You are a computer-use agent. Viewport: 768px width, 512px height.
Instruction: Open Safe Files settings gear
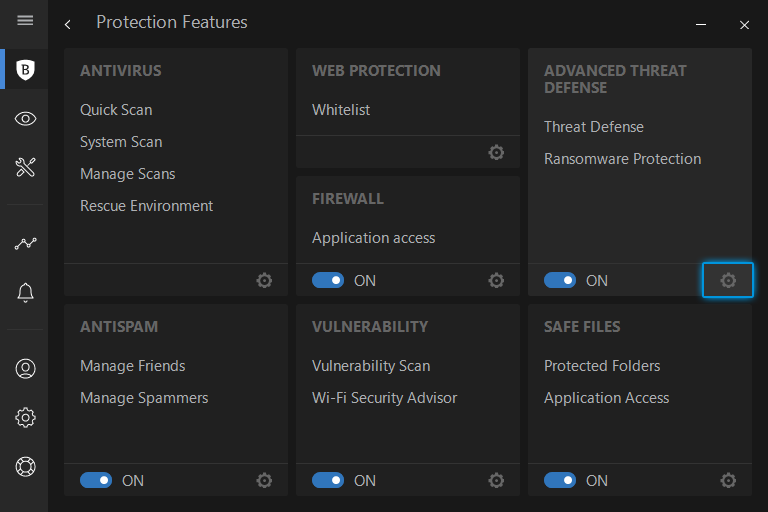(x=728, y=481)
